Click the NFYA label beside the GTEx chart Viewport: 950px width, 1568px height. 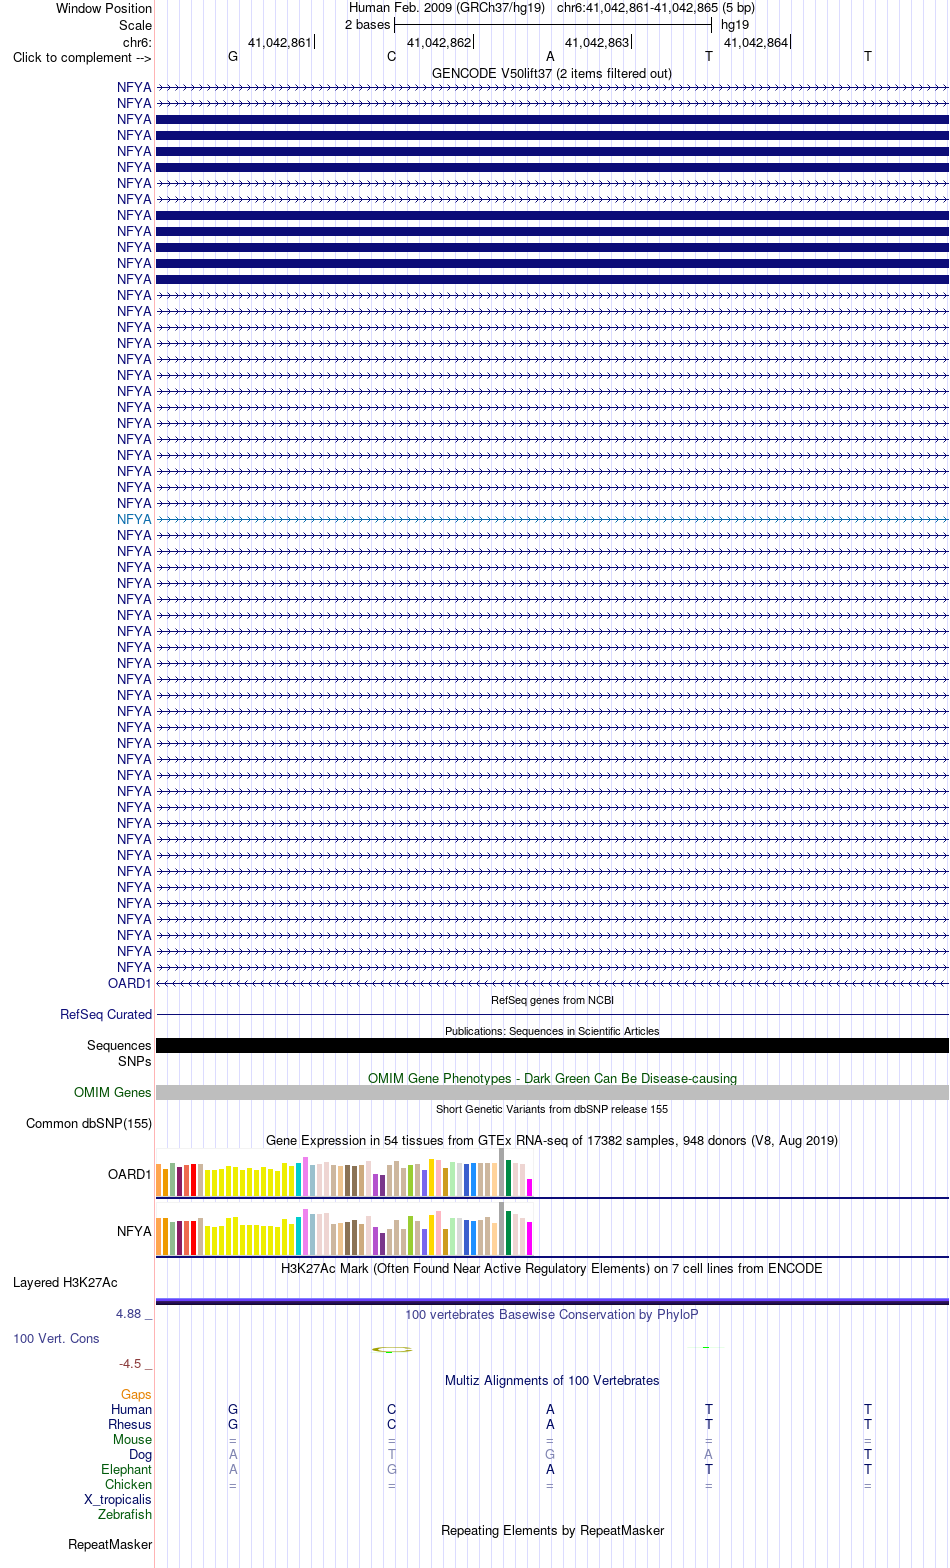[134, 1231]
